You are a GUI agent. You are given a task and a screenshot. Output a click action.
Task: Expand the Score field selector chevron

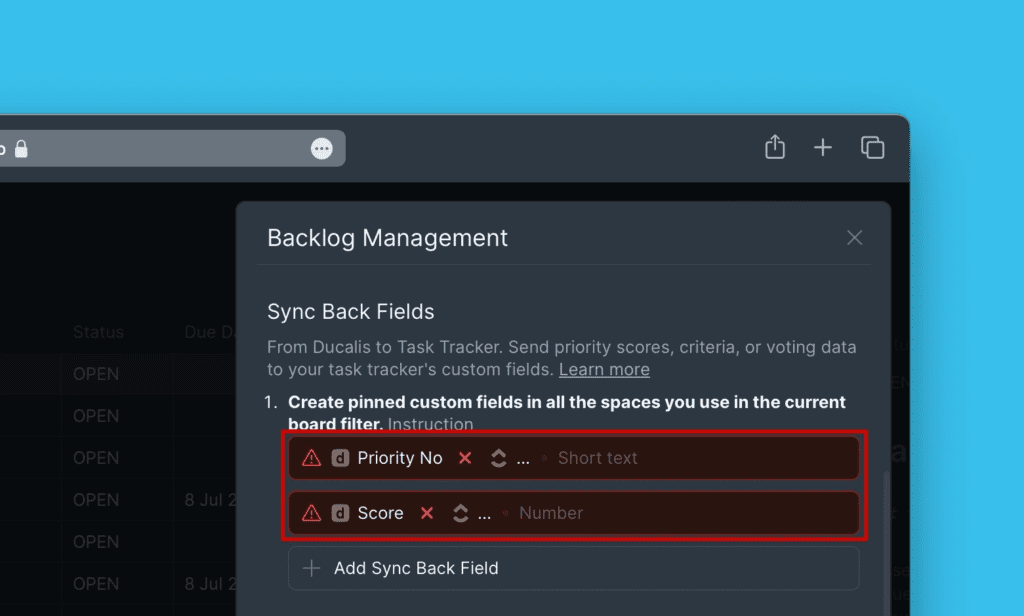click(461, 513)
